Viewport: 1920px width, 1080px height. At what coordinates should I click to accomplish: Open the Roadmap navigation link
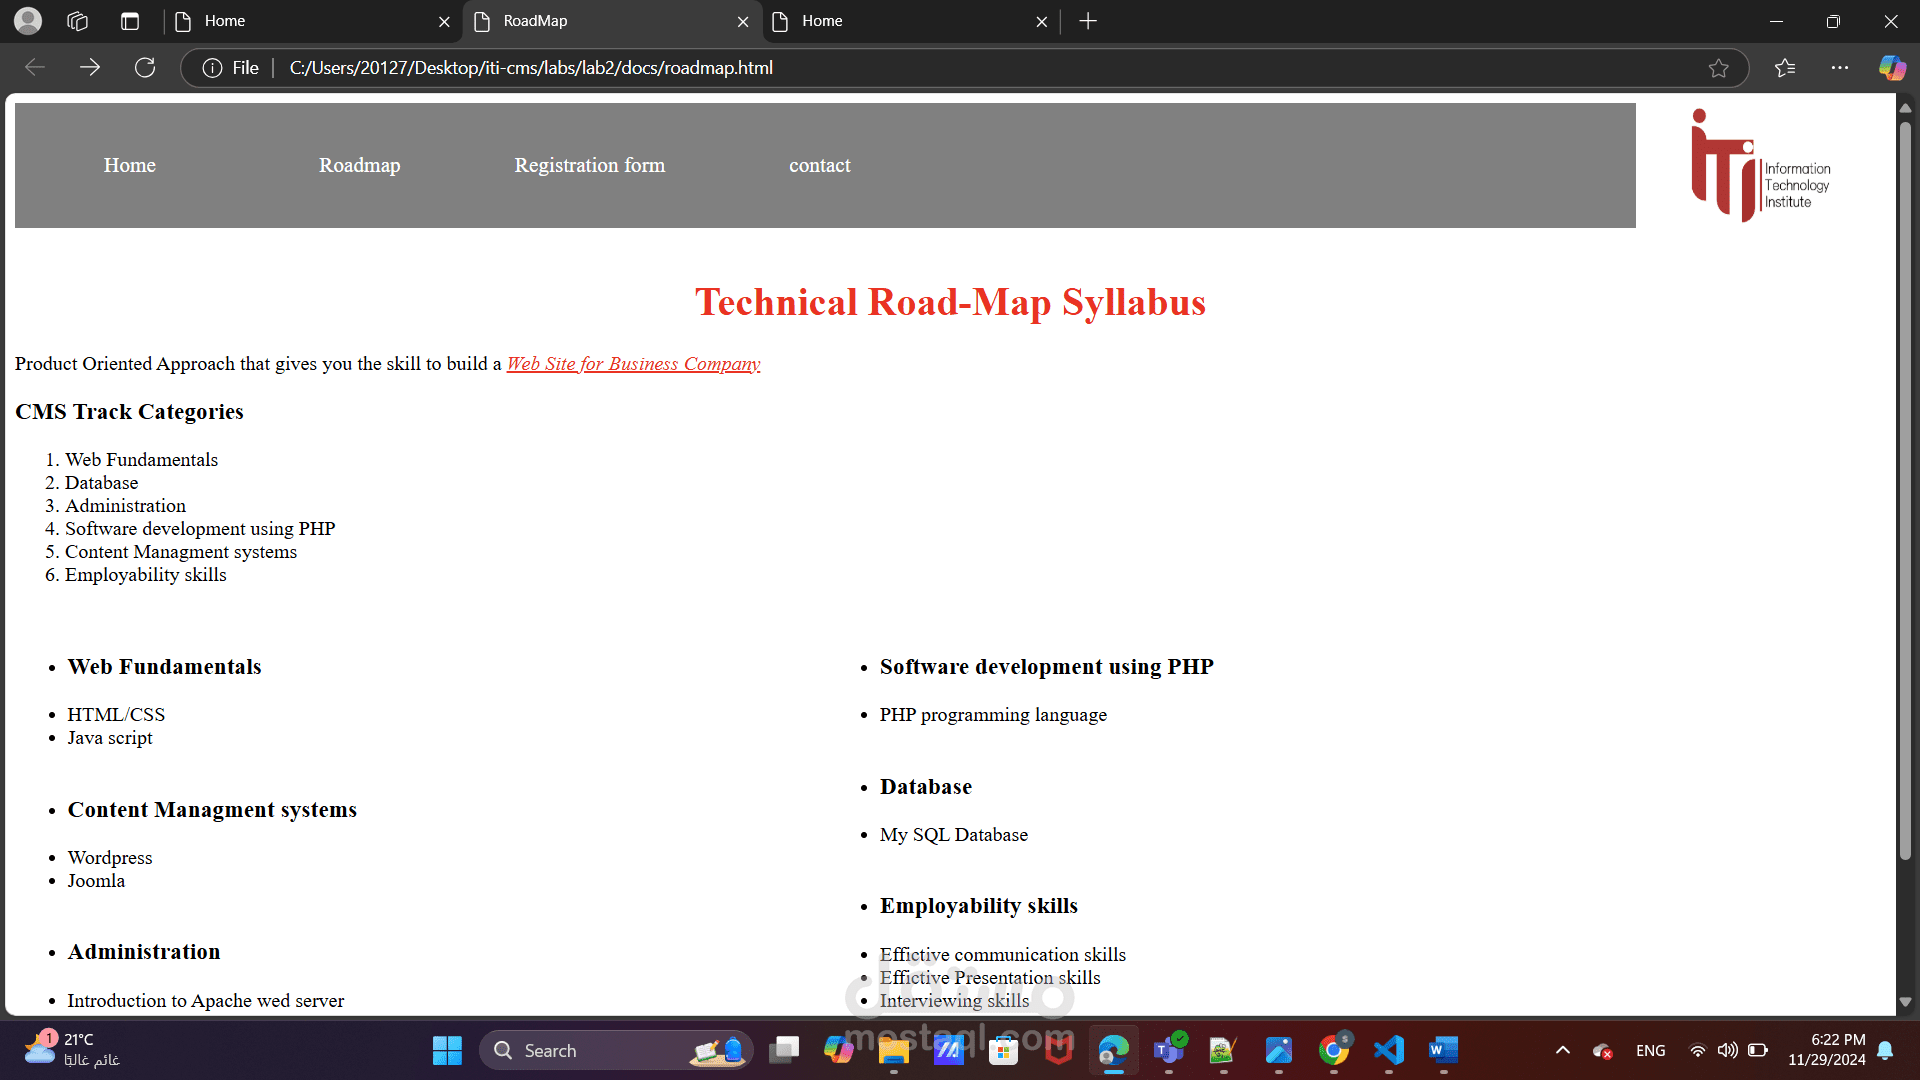[359, 165]
